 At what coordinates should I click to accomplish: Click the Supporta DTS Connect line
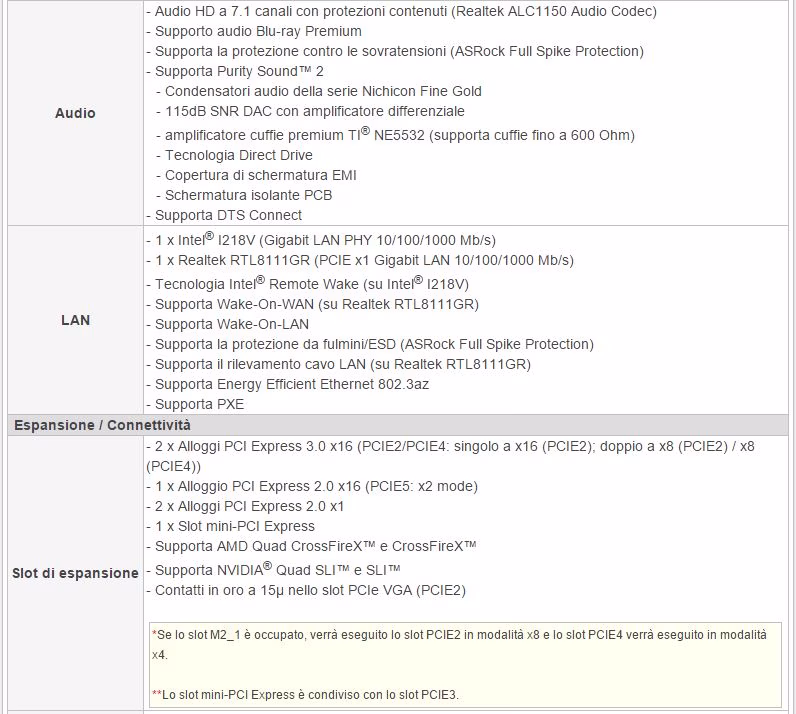[x=224, y=215]
